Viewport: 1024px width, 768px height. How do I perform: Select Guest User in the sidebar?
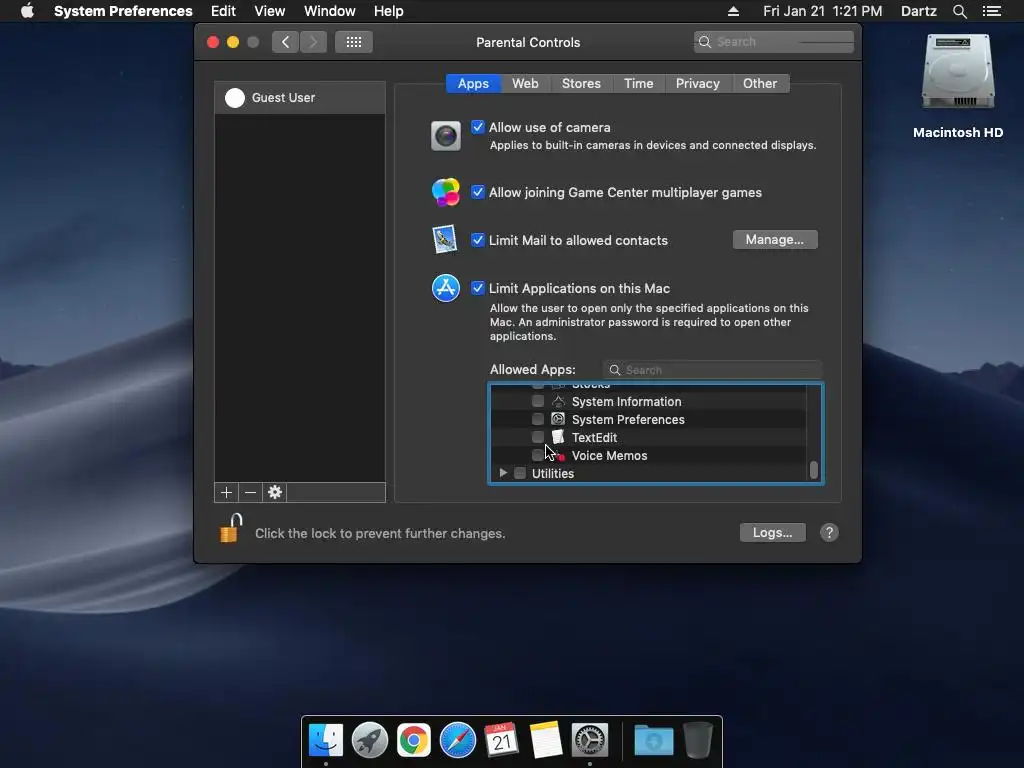click(300, 98)
